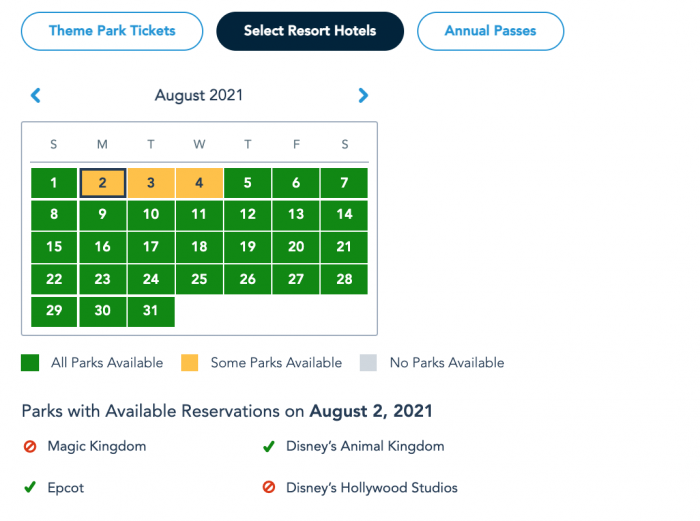The image size is (700, 521).
Task: Select the Select Resort Hotels tab
Action: pos(310,31)
